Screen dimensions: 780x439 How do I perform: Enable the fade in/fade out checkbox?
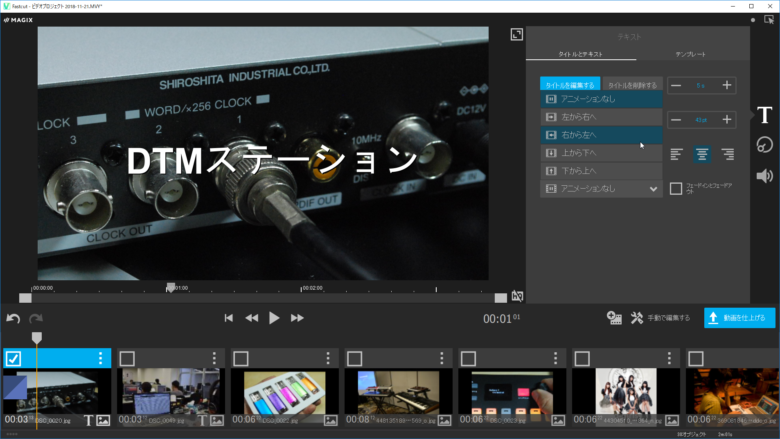tap(676, 188)
